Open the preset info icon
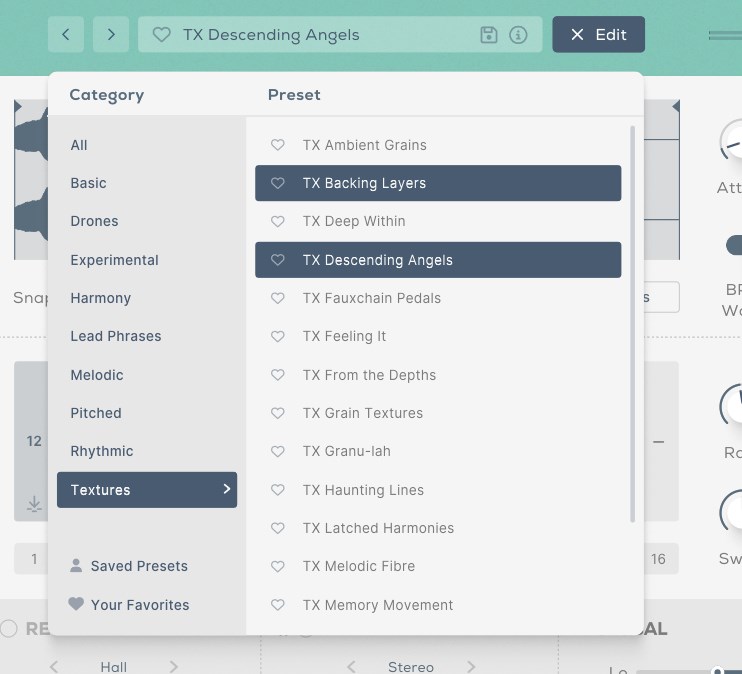This screenshot has height=674, width=742. click(x=518, y=35)
